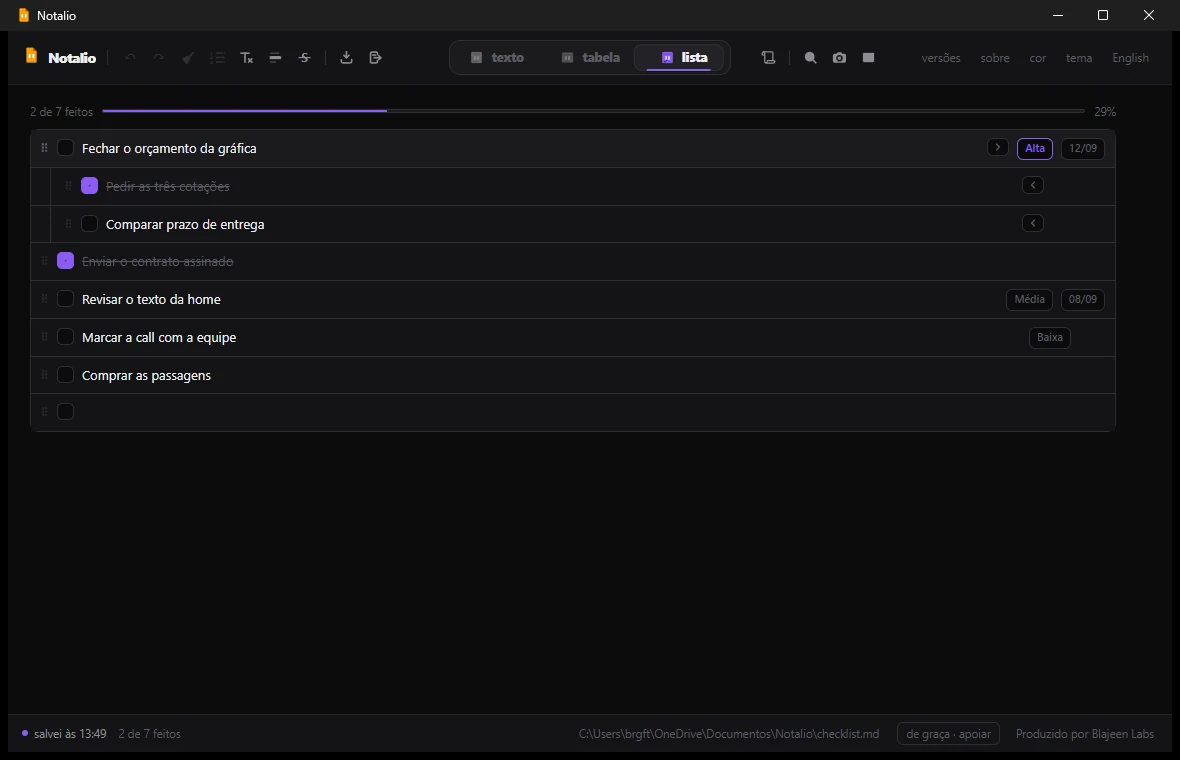
Task: Click the '12/09' due date chip
Action: 1082,148
